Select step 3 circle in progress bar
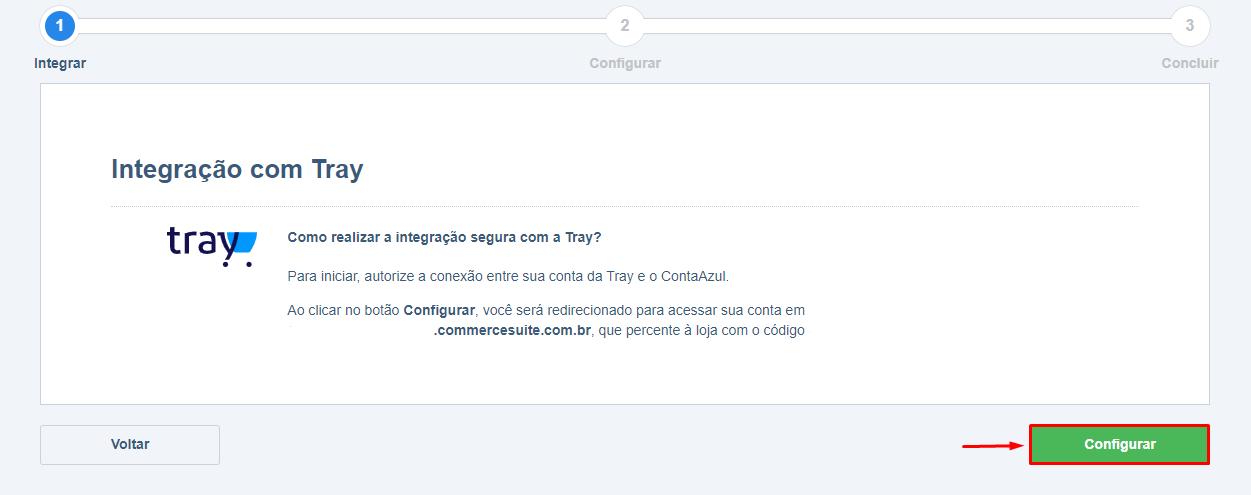 click(1190, 26)
